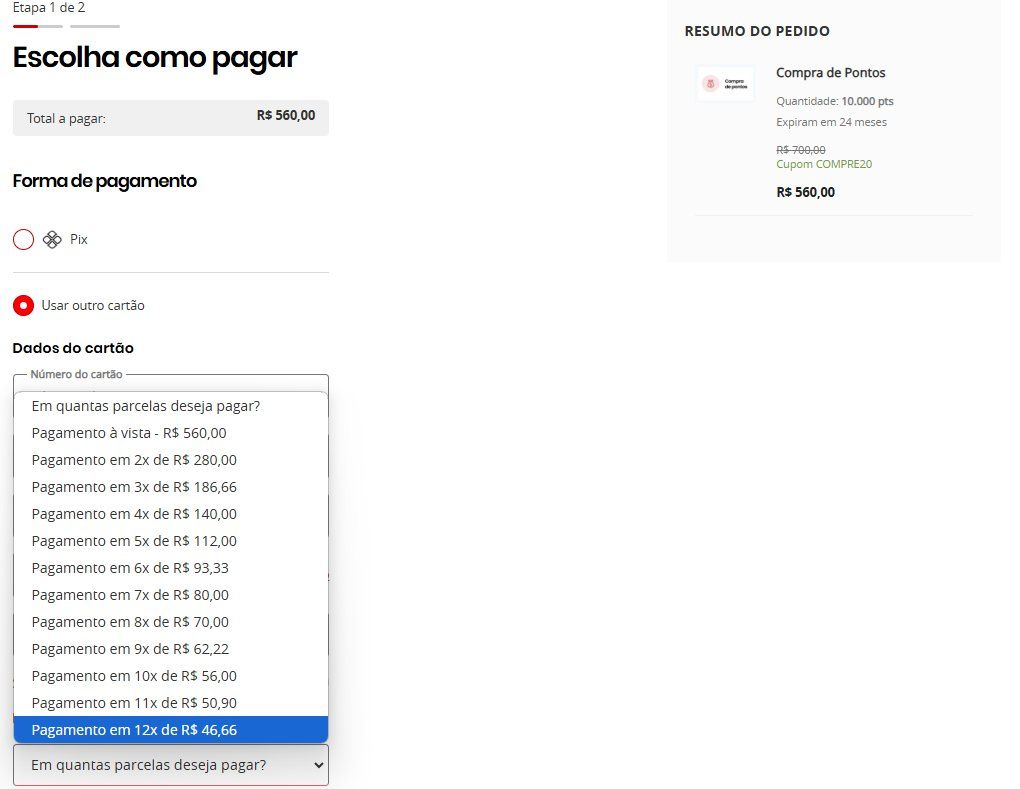Select the Pix payment radio button
The image size is (1020, 789).
point(23,239)
